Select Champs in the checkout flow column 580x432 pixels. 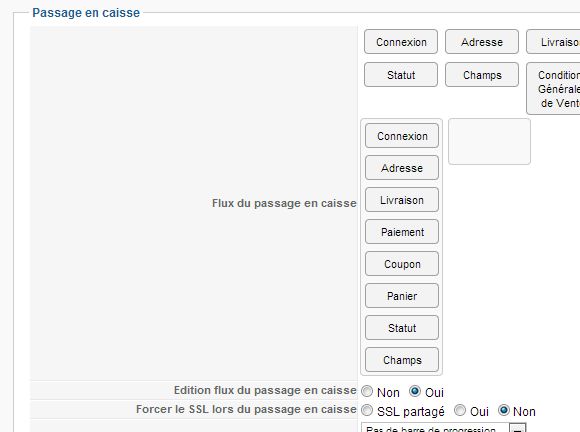point(402,360)
